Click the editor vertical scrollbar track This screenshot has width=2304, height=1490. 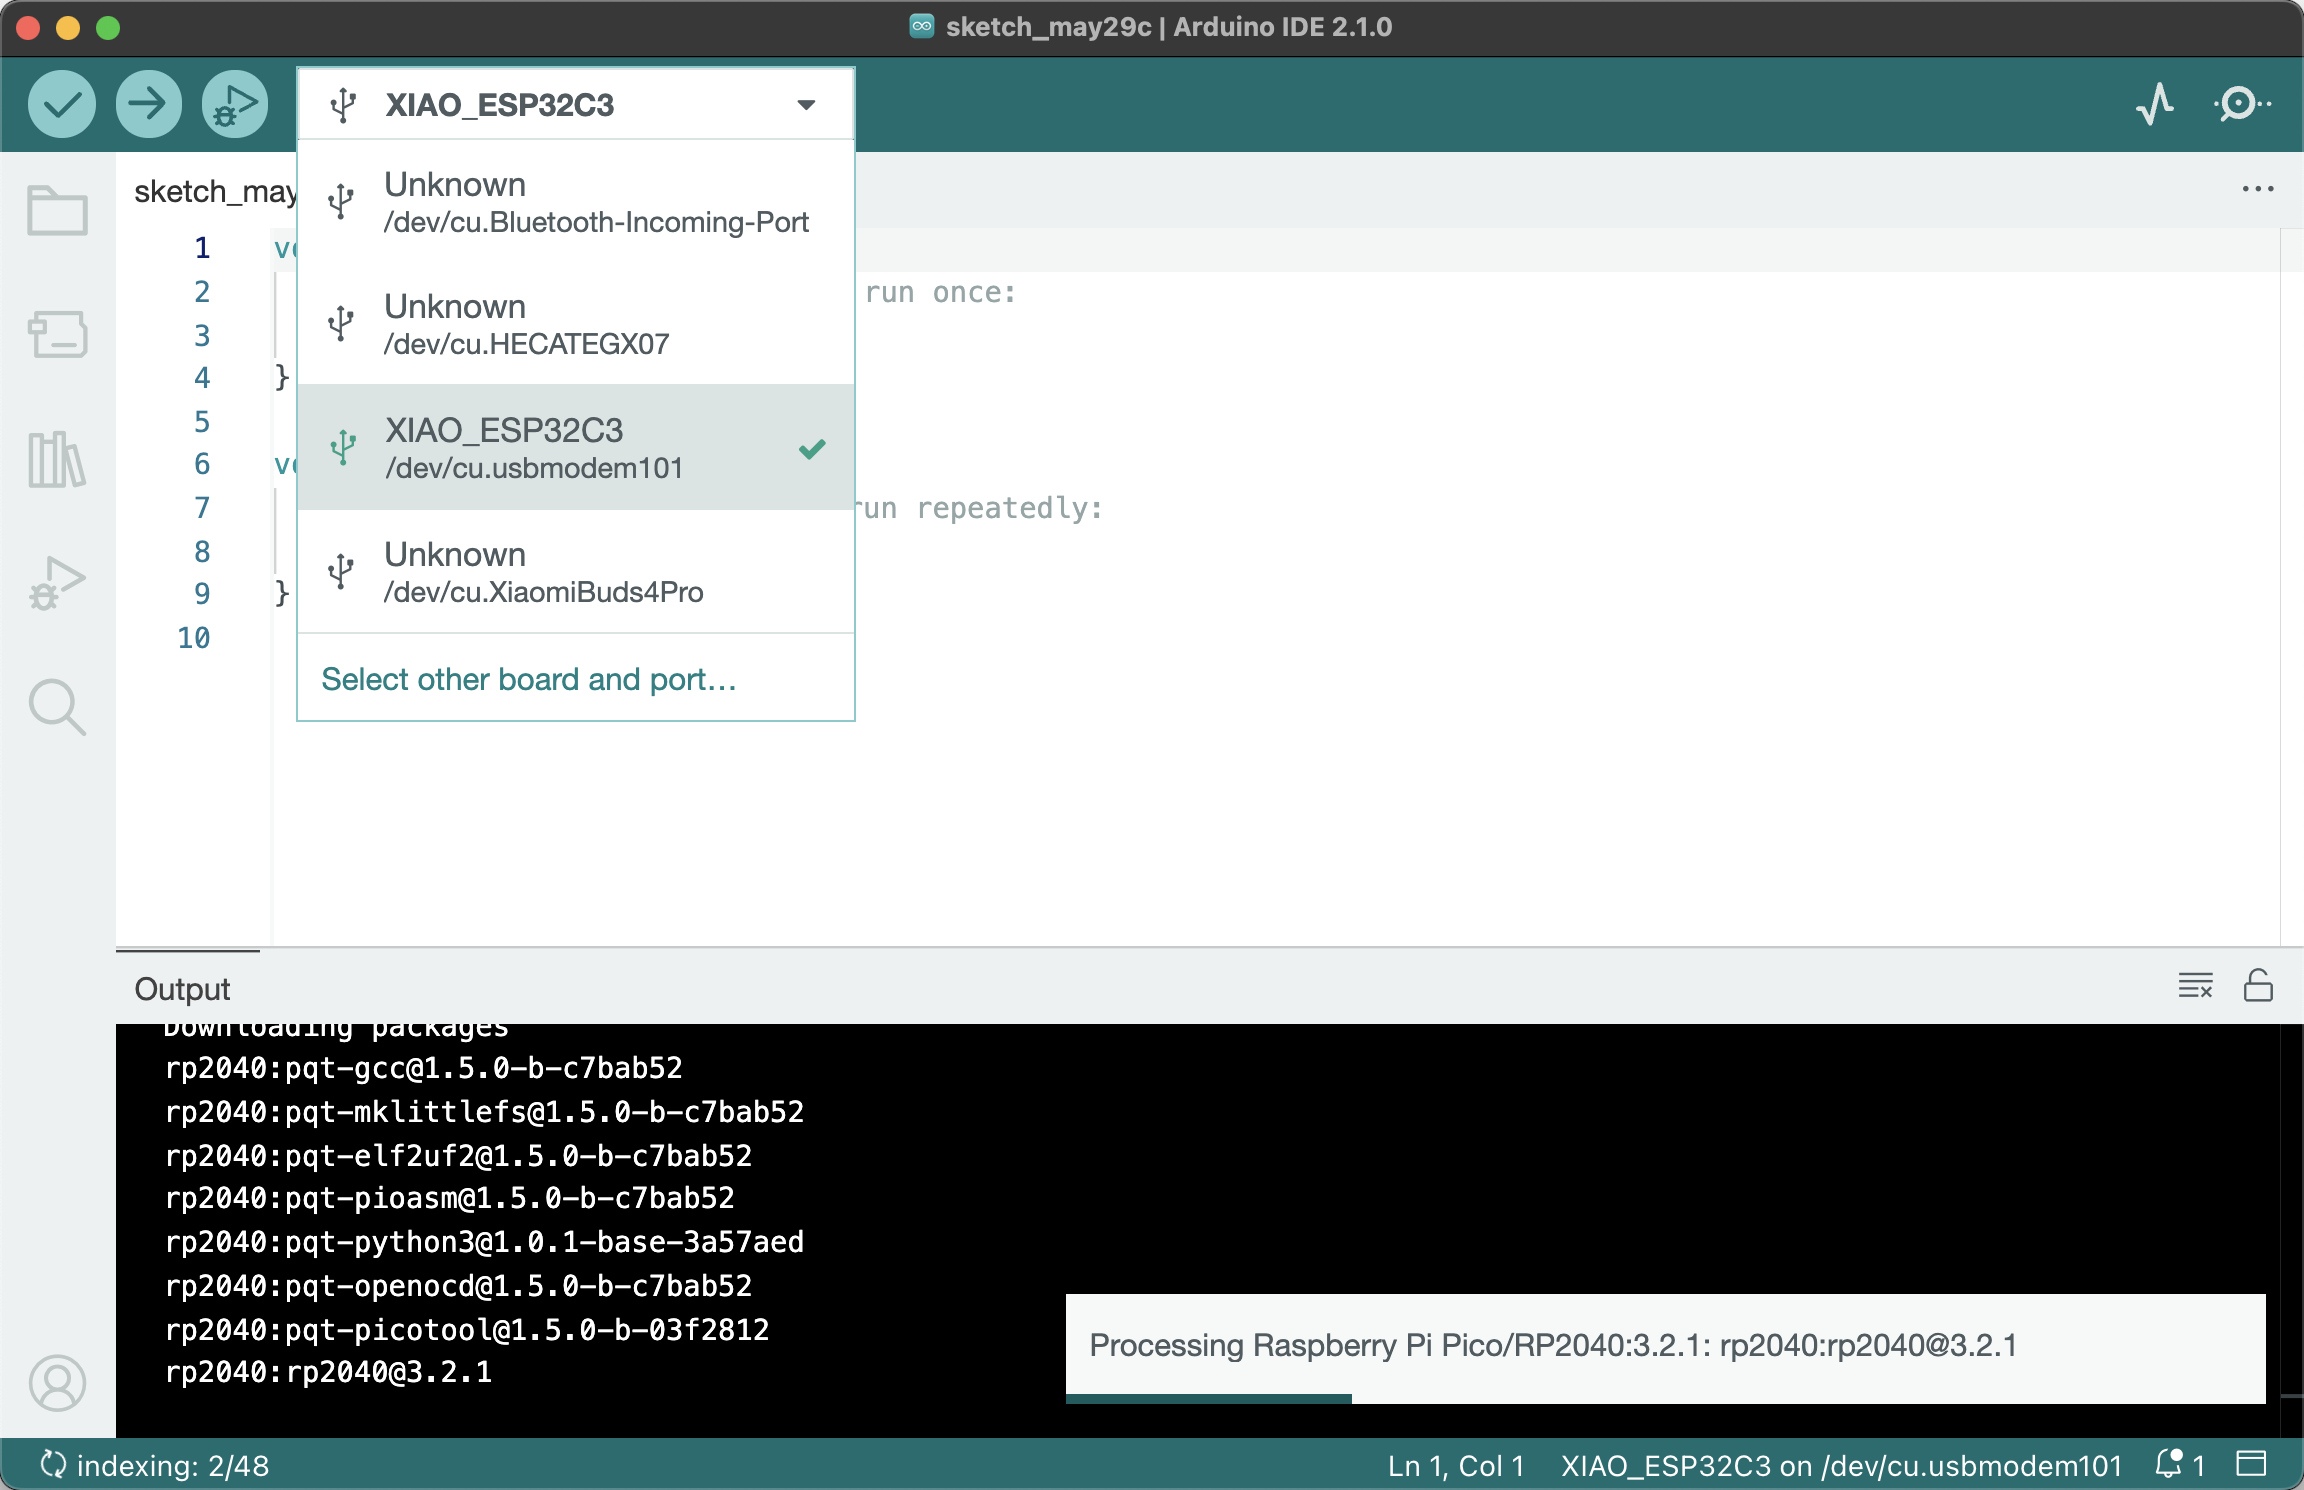tap(2291, 586)
